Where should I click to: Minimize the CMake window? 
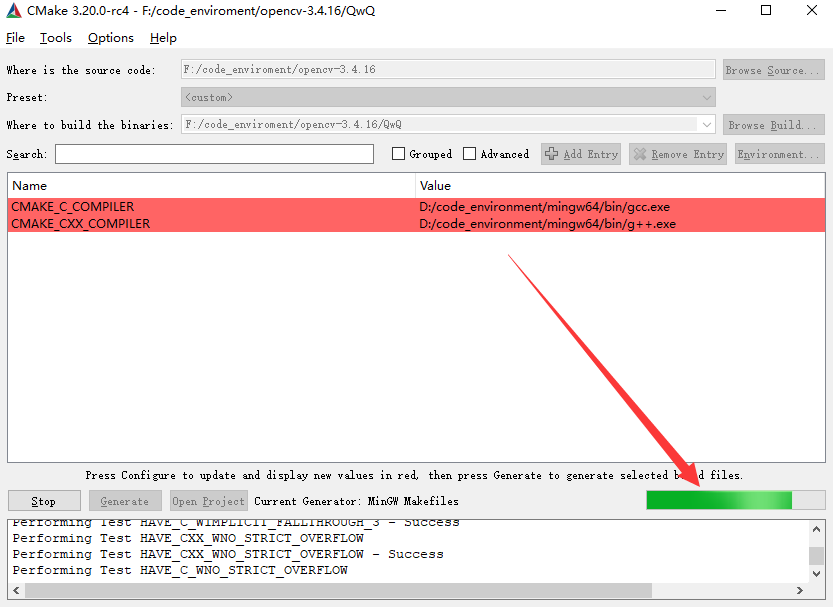pos(721,10)
